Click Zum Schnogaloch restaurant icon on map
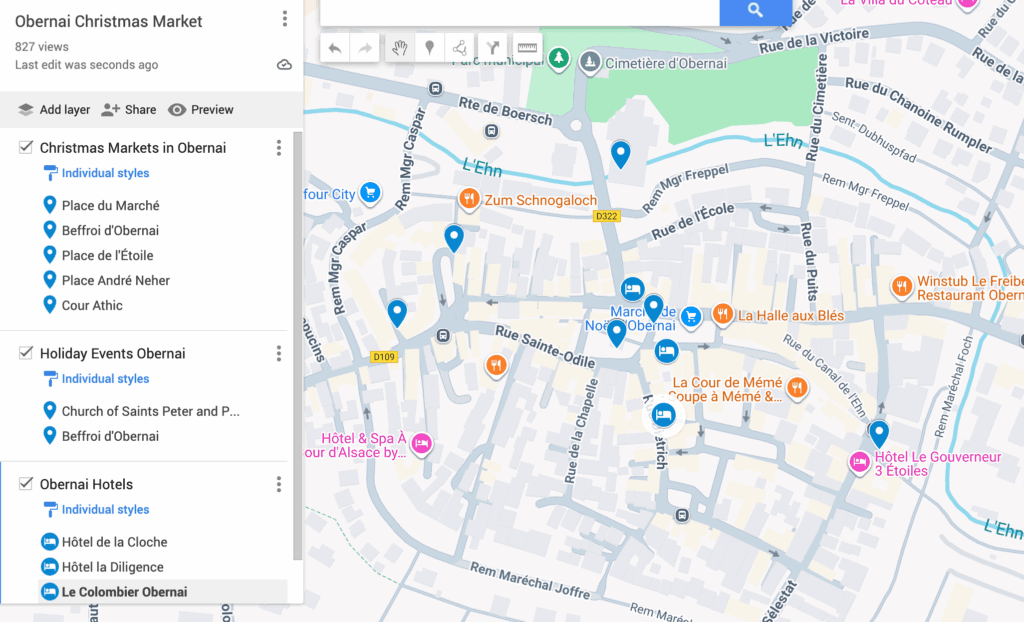Image resolution: width=1024 pixels, height=622 pixels. tap(469, 199)
